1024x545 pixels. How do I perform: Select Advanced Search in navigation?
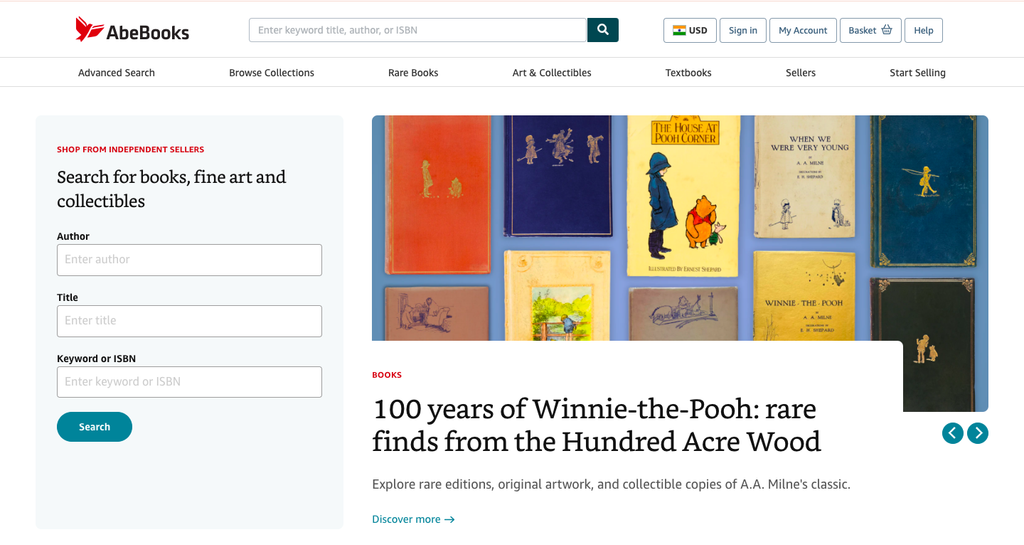(x=116, y=72)
